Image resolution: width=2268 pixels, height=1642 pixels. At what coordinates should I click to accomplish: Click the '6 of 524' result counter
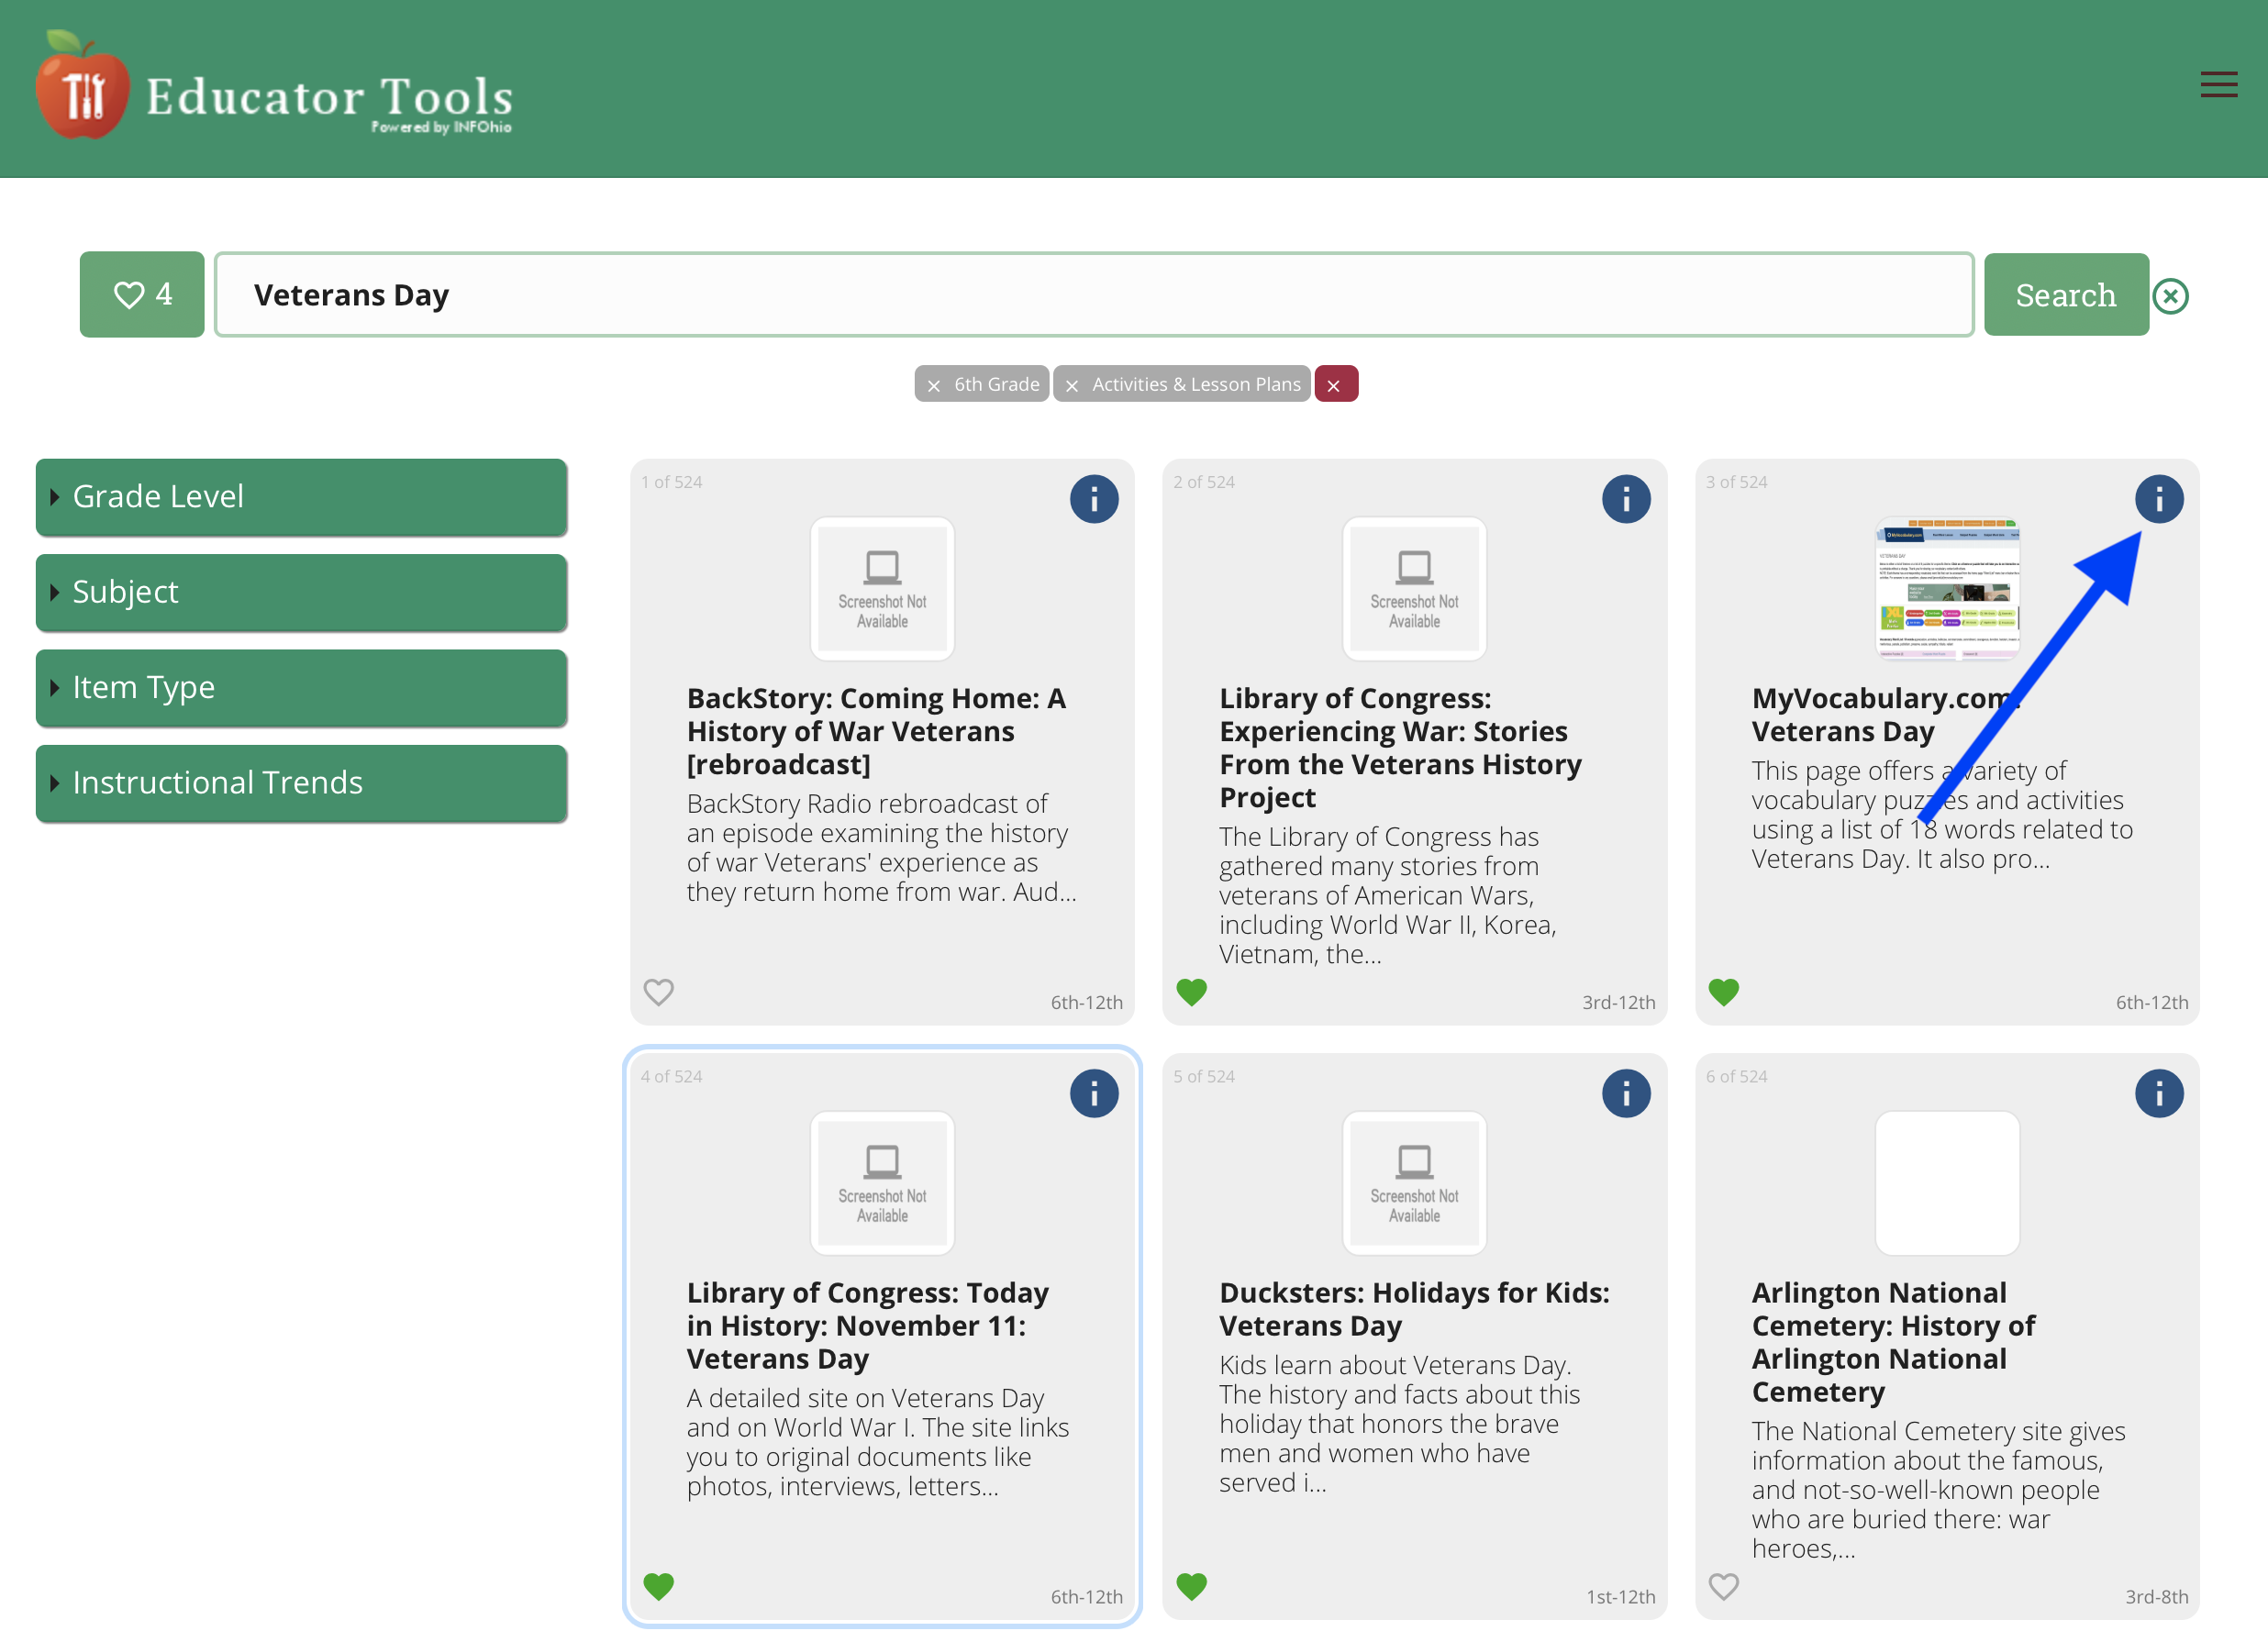pyautogui.click(x=1736, y=1077)
